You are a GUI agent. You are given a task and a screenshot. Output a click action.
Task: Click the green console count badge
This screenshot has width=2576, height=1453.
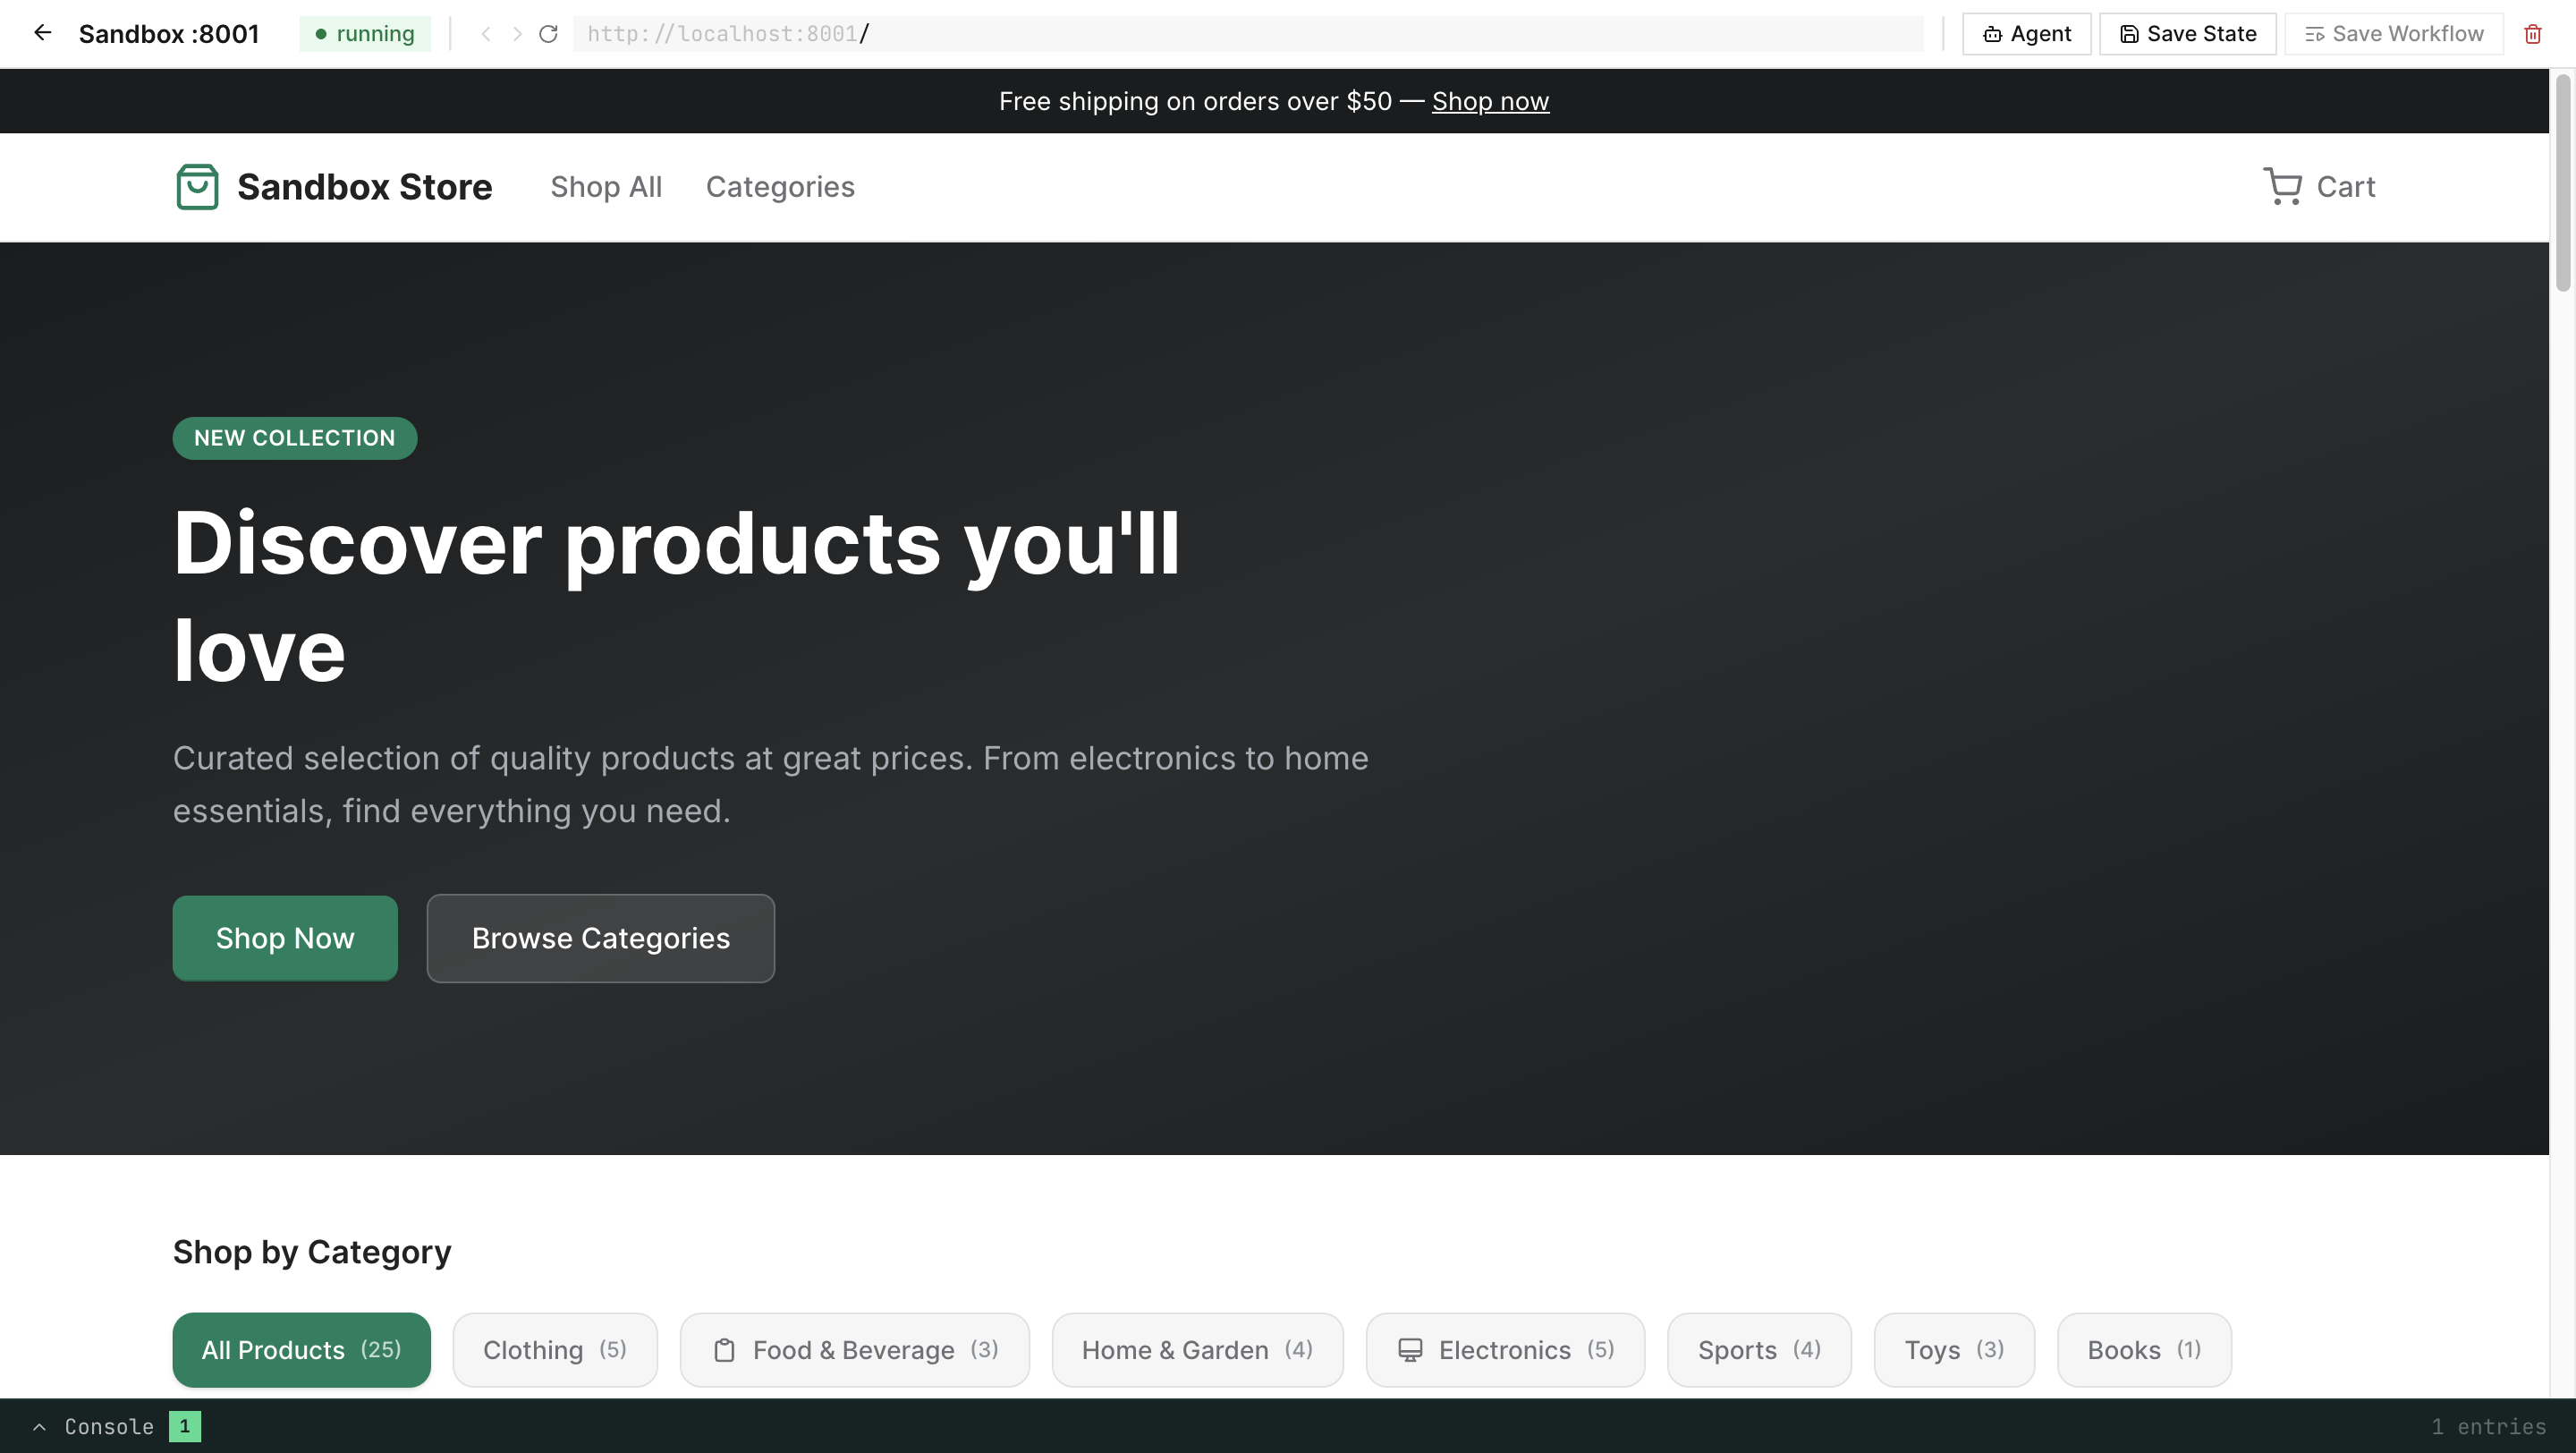184,1426
